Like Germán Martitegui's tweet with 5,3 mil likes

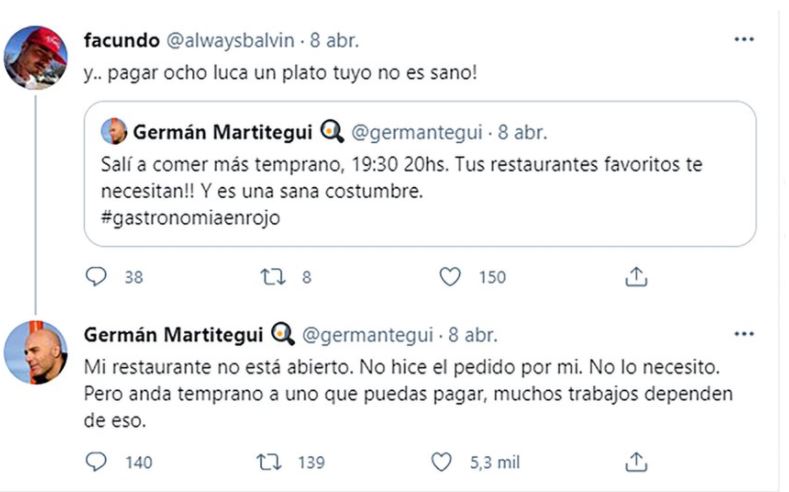pos(441,461)
